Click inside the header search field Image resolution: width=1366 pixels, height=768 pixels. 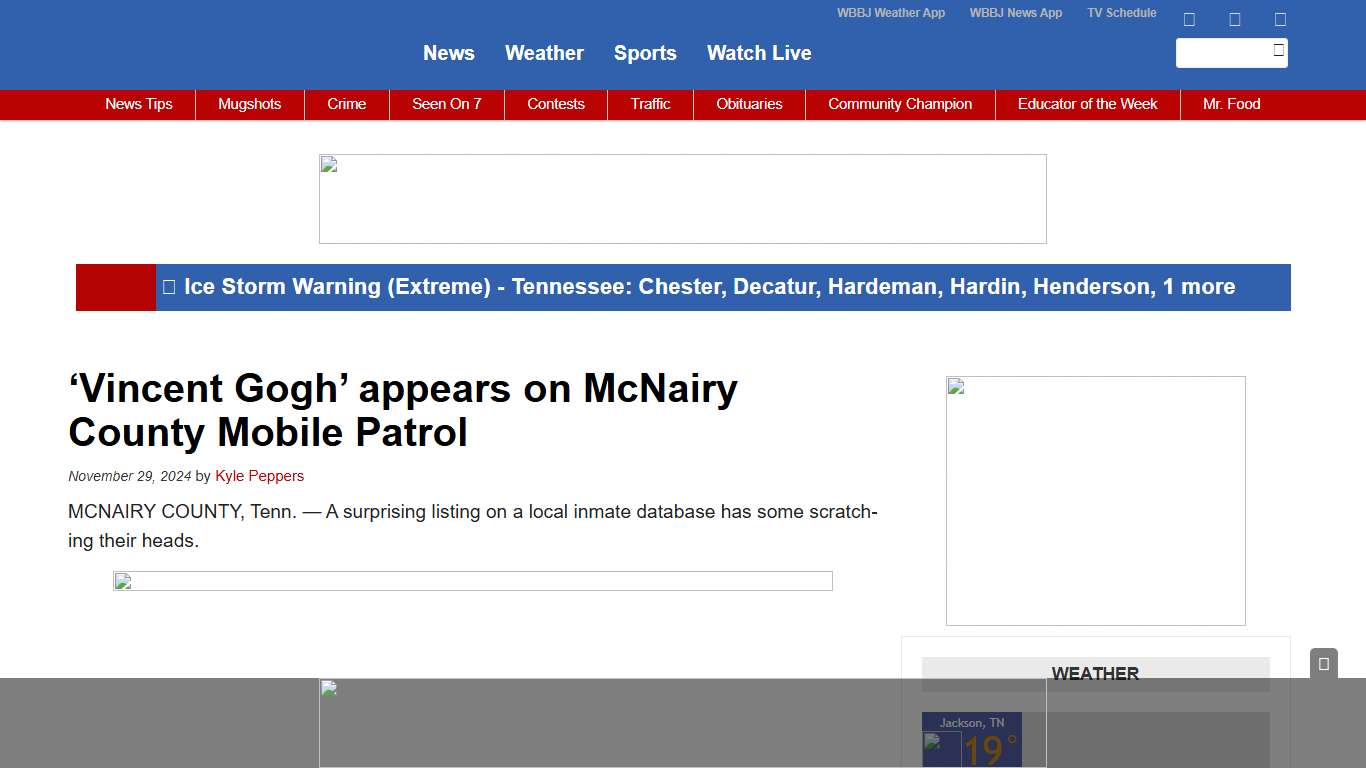(1222, 53)
